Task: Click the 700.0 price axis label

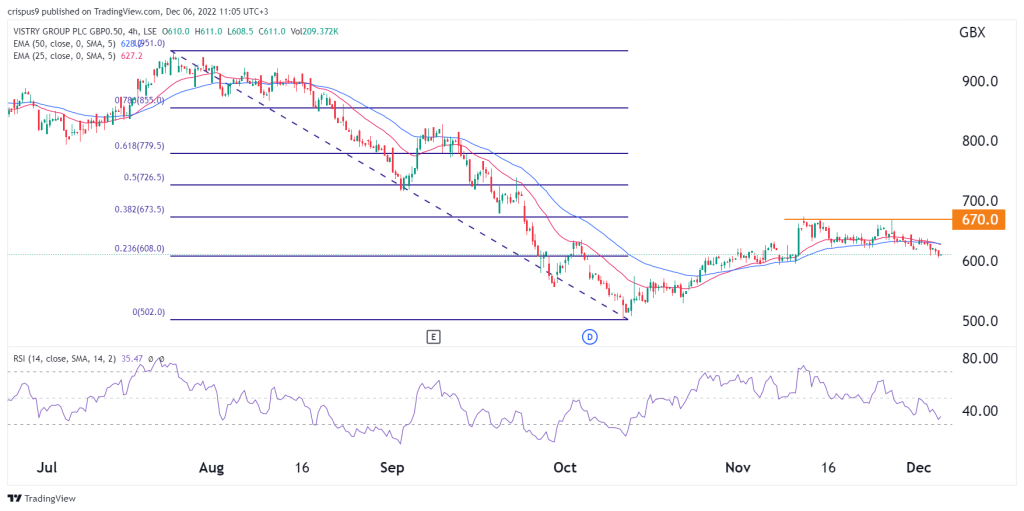Action: (x=978, y=201)
